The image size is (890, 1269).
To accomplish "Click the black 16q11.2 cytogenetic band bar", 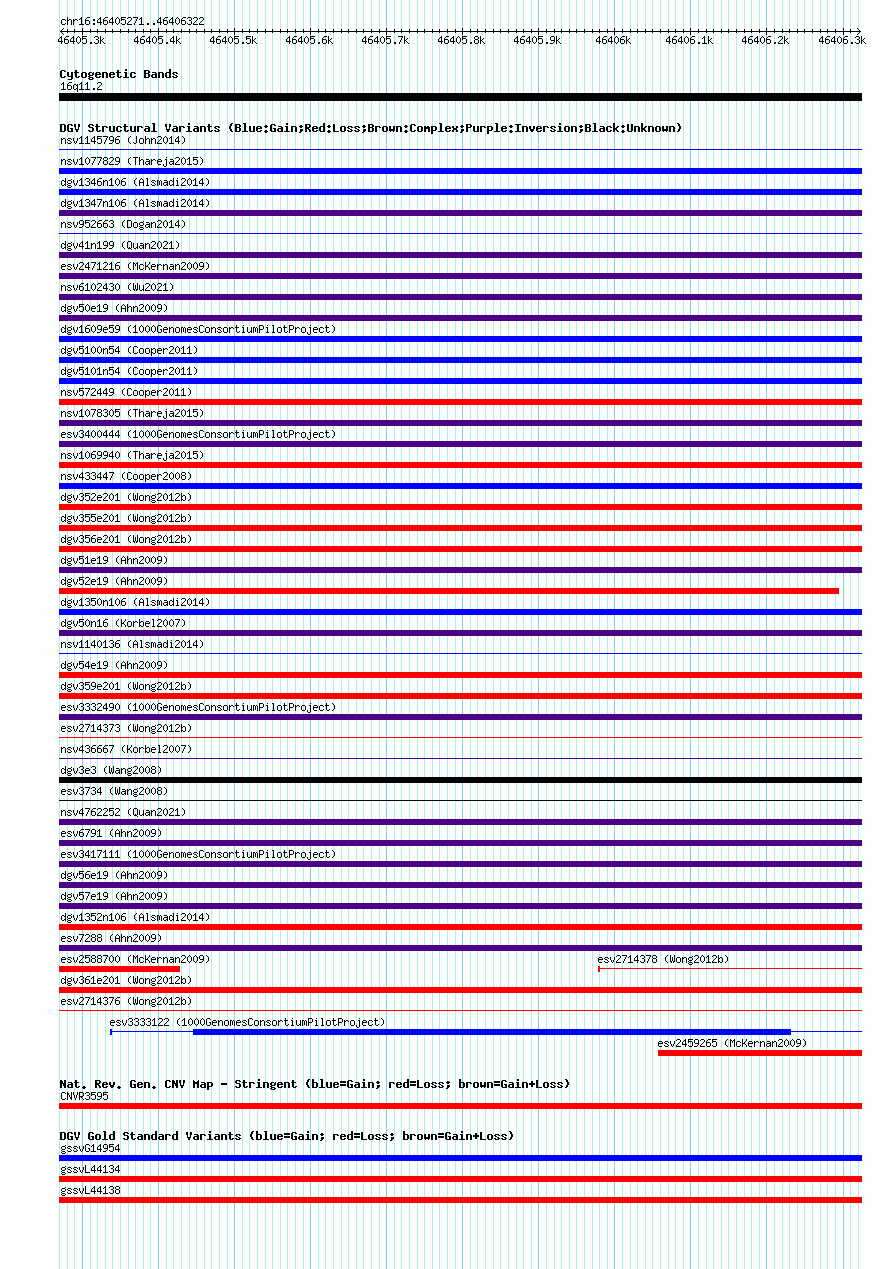I will [x=460, y=97].
